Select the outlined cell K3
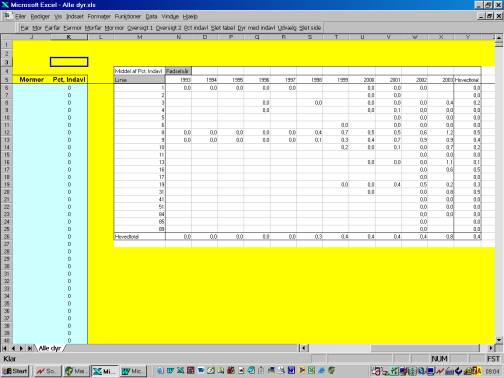The image size is (504, 378). click(x=69, y=62)
